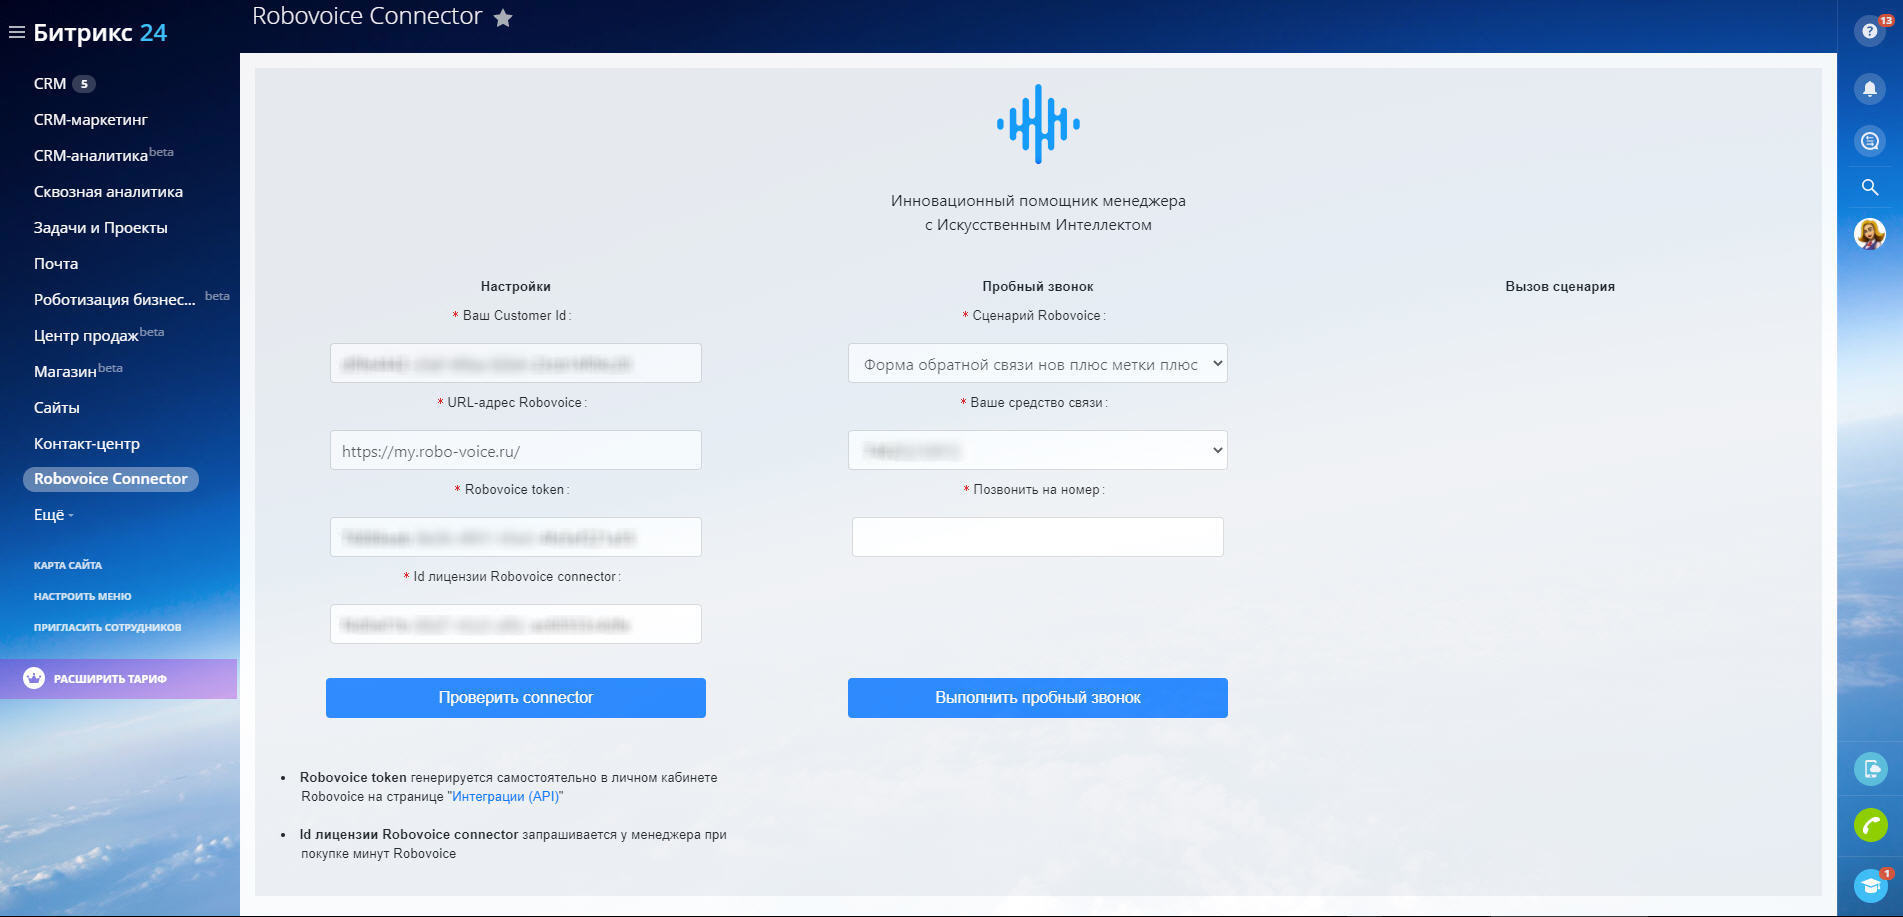
Task: Click Пригласить сотрудников link
Action: click(x=108, y=628)
